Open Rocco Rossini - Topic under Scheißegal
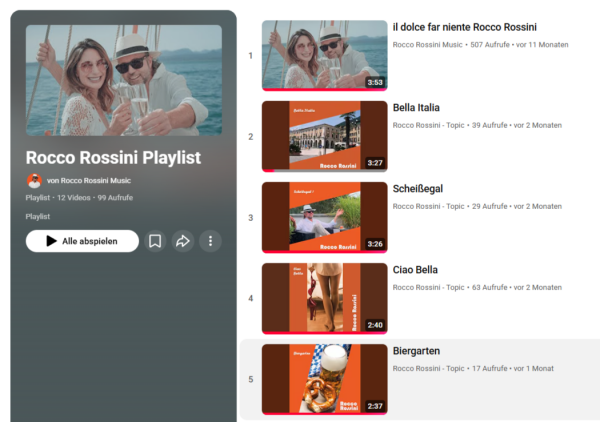The image size is (600, 422). point(428,207)
